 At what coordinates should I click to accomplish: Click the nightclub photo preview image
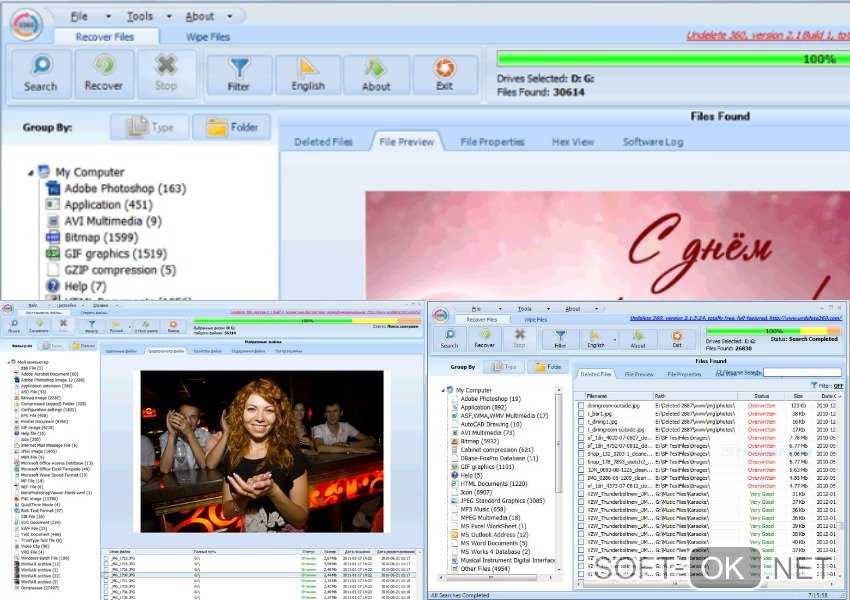tap(259, 451)
